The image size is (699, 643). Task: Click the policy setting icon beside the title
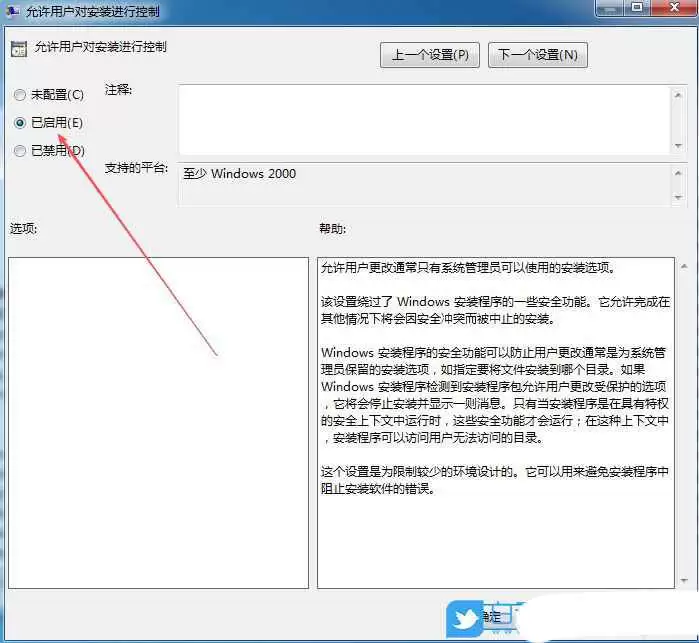tap(19, 49)
